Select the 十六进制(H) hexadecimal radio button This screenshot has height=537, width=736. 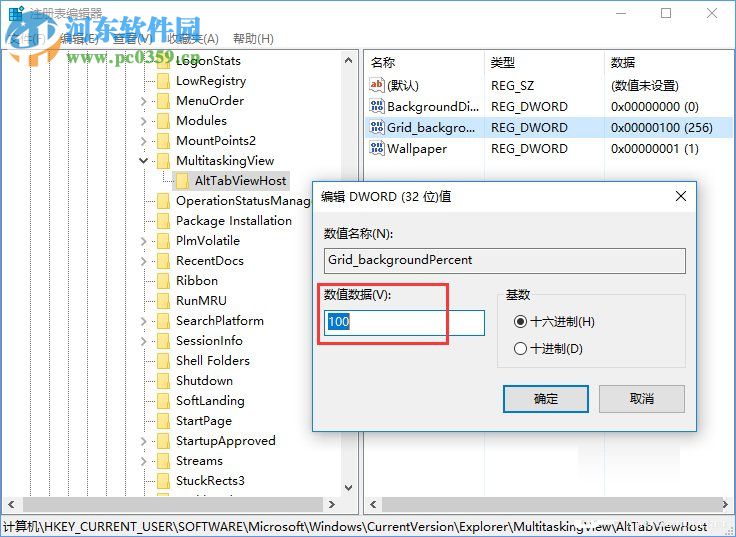coord(520,322)
